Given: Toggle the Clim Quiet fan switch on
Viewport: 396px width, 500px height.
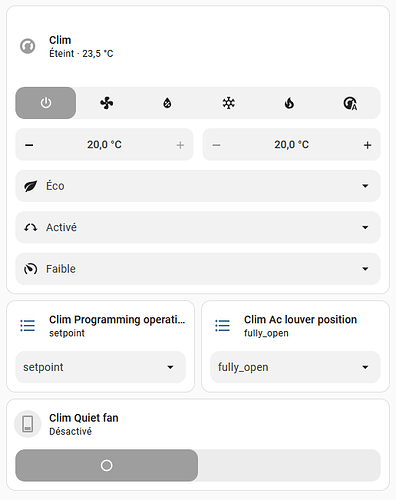Looking at the screenshot, I should point(198,465).
